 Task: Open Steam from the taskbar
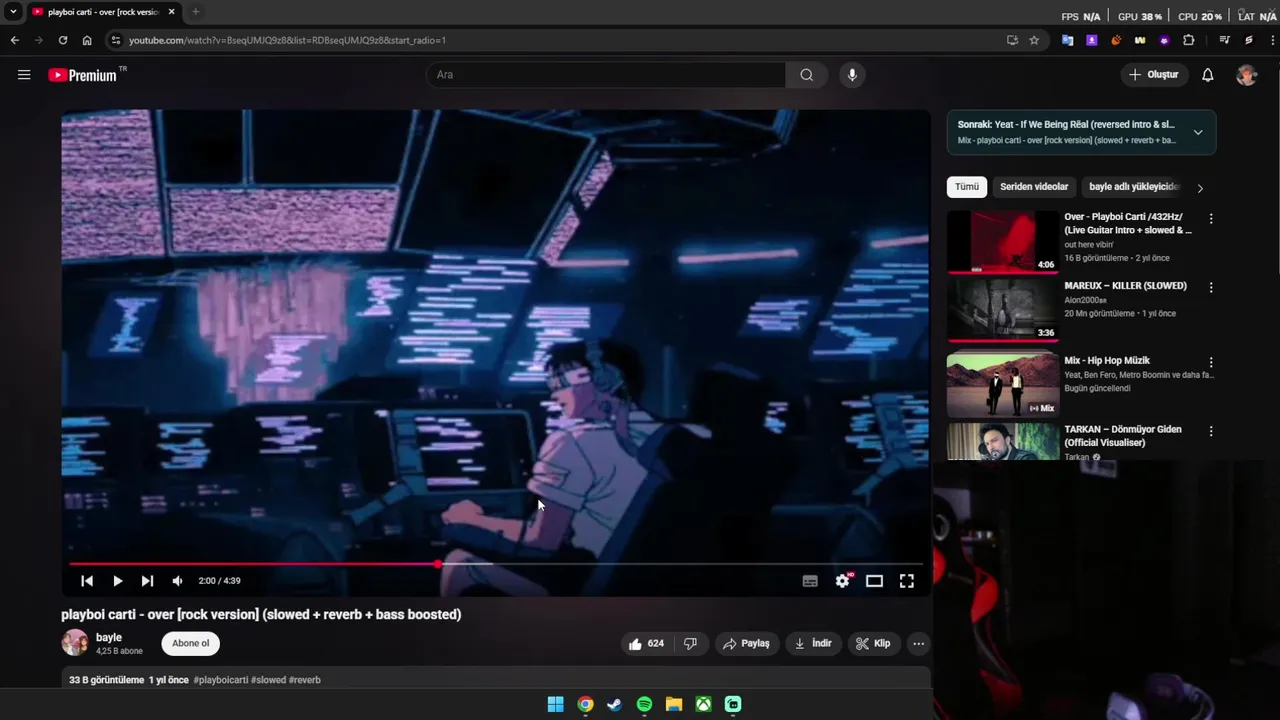614,704
